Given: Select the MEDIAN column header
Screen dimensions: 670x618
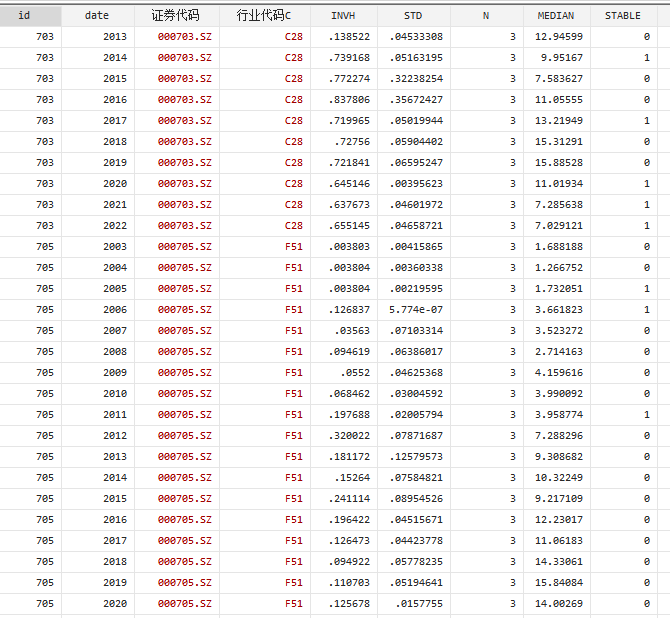Looking at the screenshot, I should click(x=556, y=16).
